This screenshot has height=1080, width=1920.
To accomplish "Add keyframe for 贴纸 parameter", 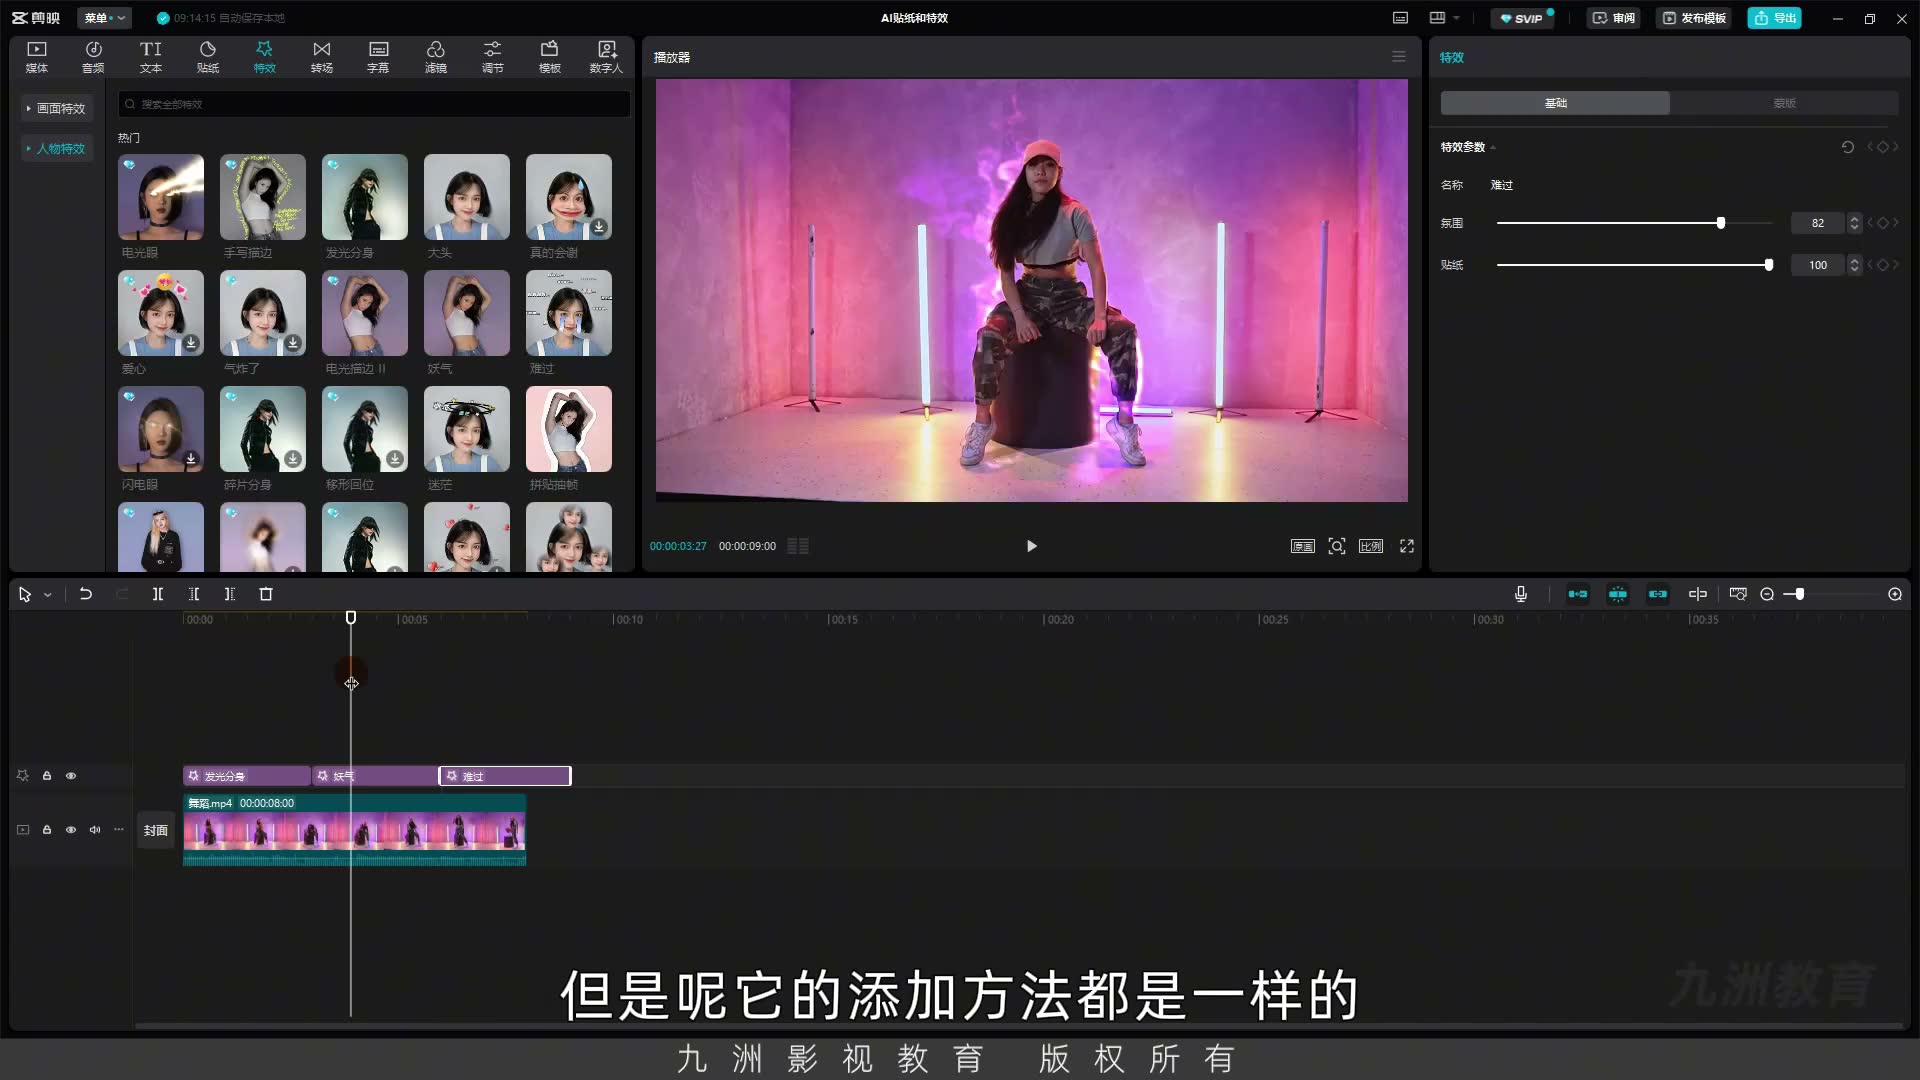I will click(x=1883, y=265).
